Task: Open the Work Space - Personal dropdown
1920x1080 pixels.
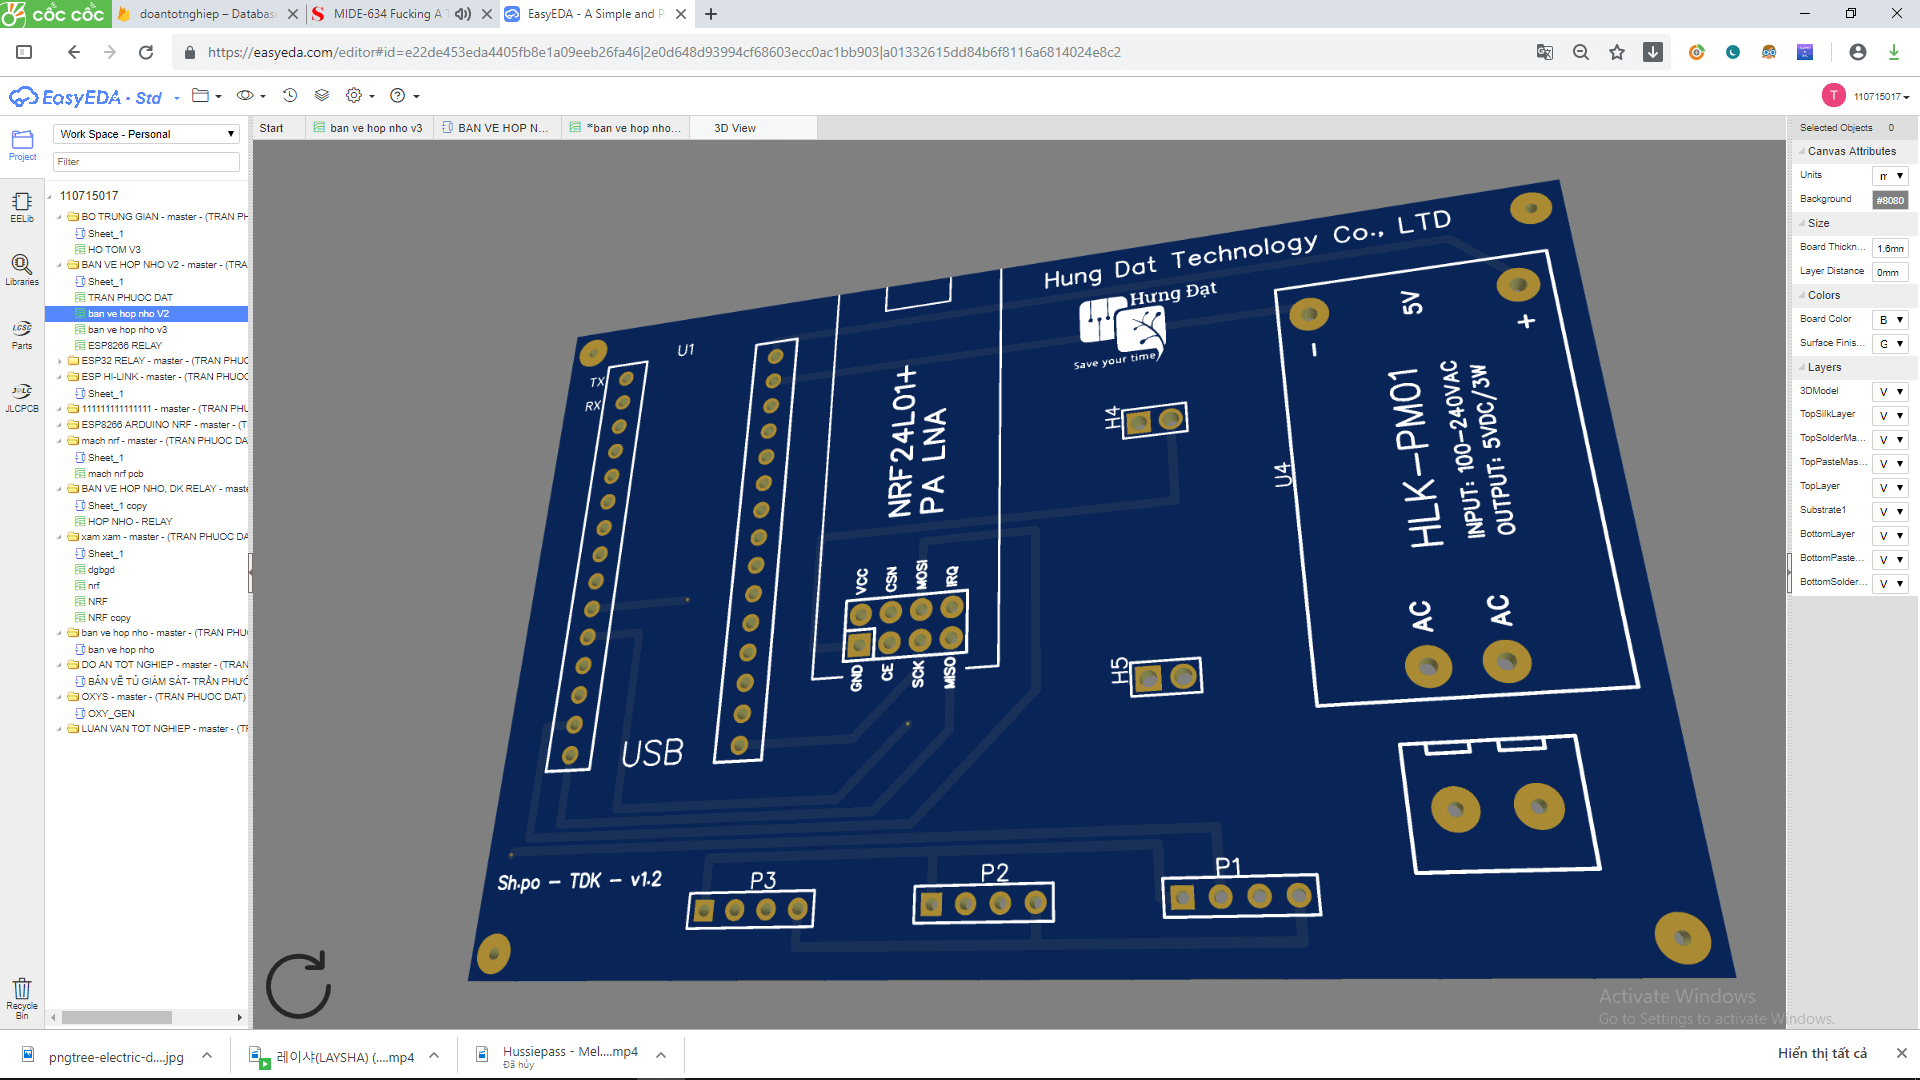Action: tap(146, 134)
